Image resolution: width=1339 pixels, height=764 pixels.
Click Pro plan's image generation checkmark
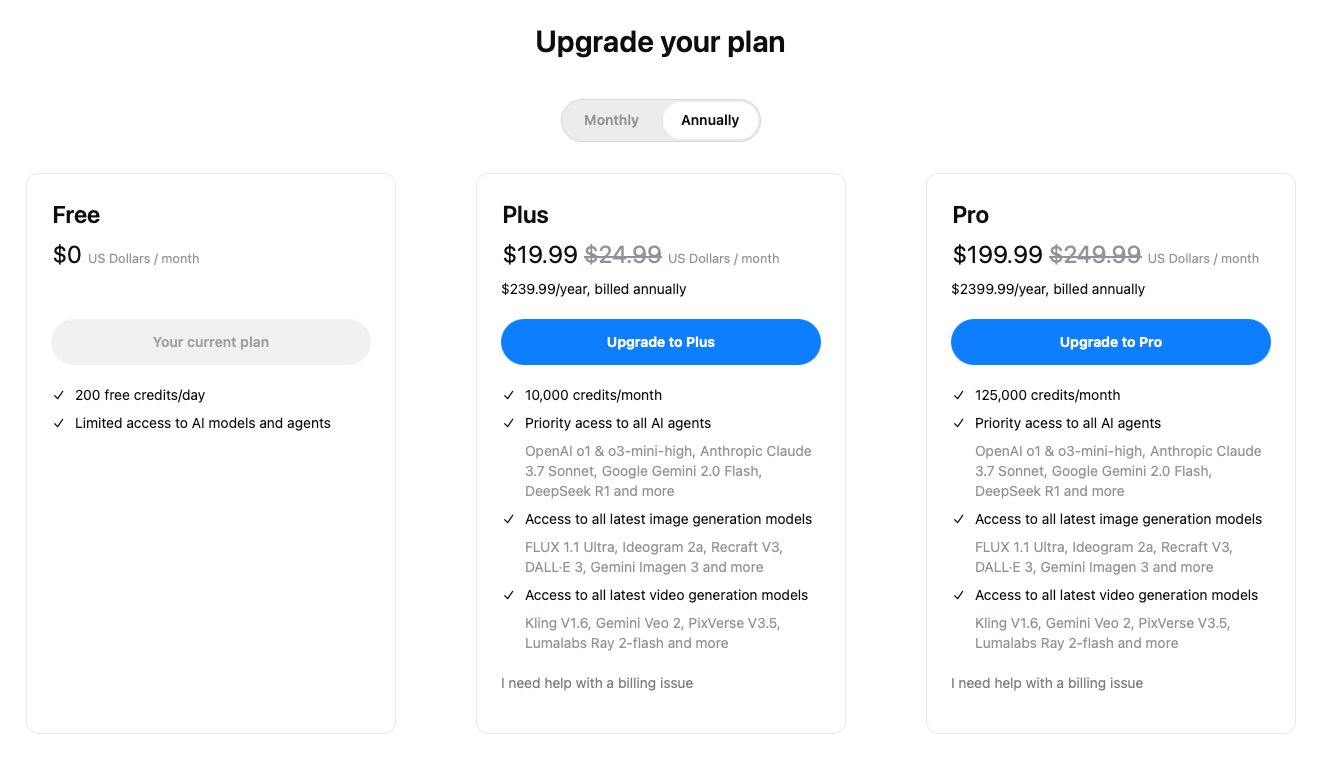coord(959,519)
